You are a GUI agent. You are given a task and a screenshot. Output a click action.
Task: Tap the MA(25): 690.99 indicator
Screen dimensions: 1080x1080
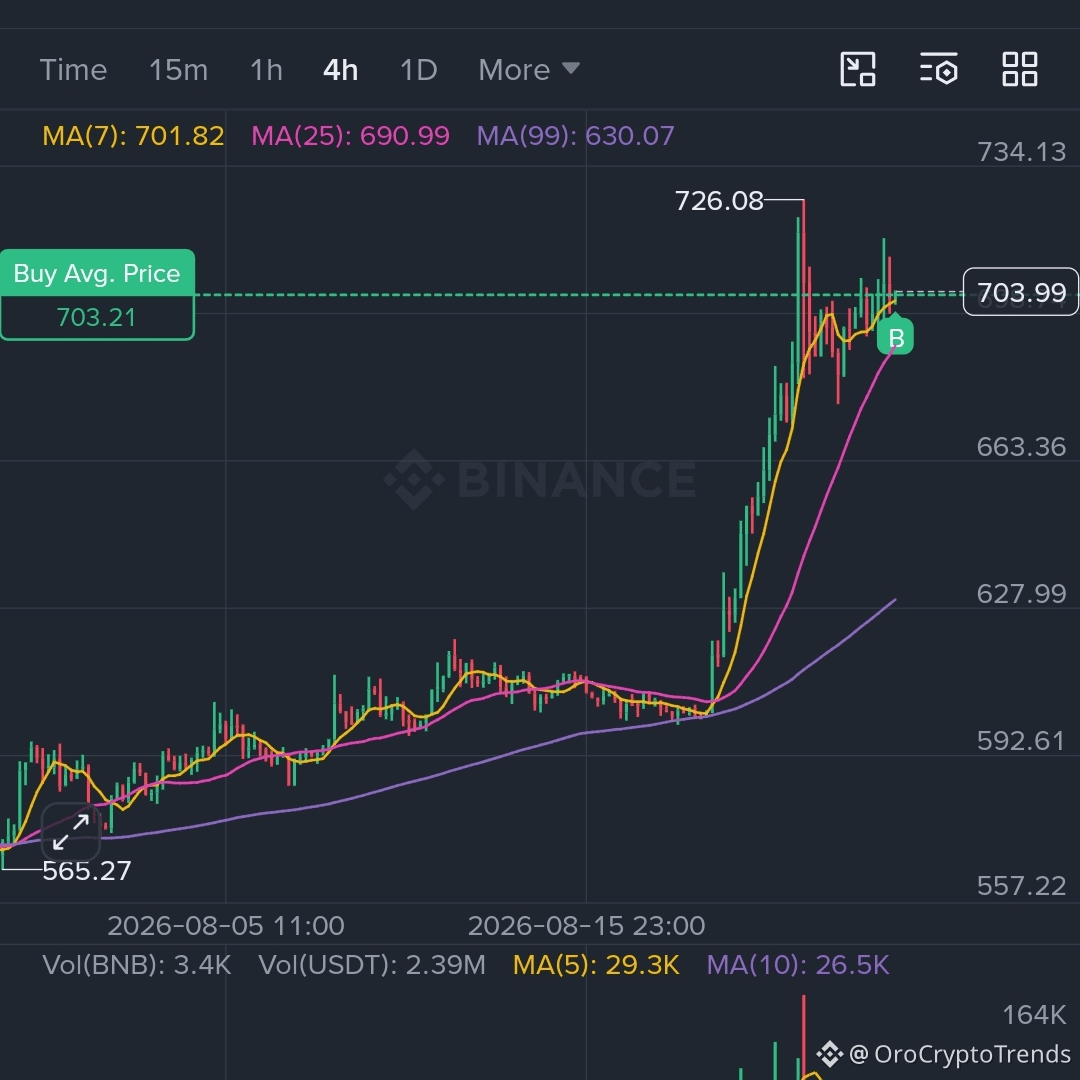pyautogui.click(x=350, y=136)
